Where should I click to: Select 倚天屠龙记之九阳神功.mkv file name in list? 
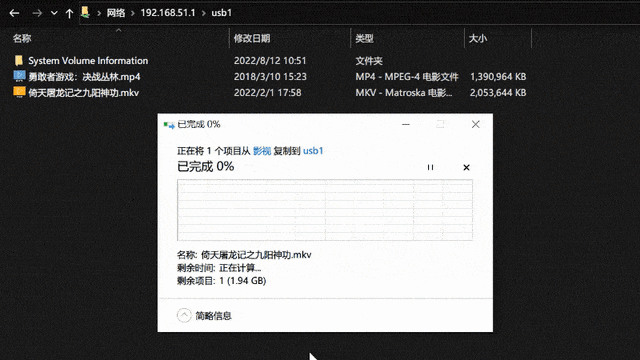84,93
